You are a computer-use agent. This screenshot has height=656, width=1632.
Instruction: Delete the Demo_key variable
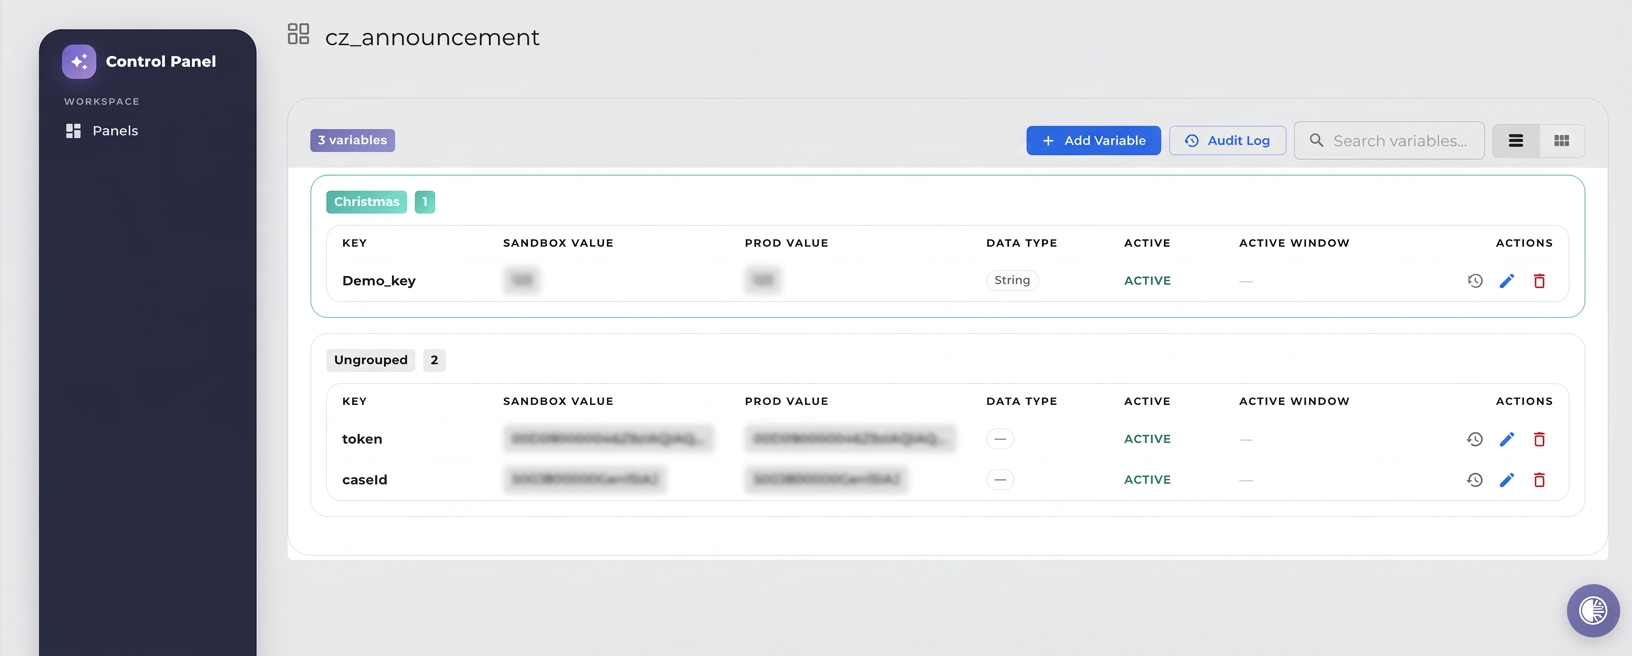tap(1539, 281)
